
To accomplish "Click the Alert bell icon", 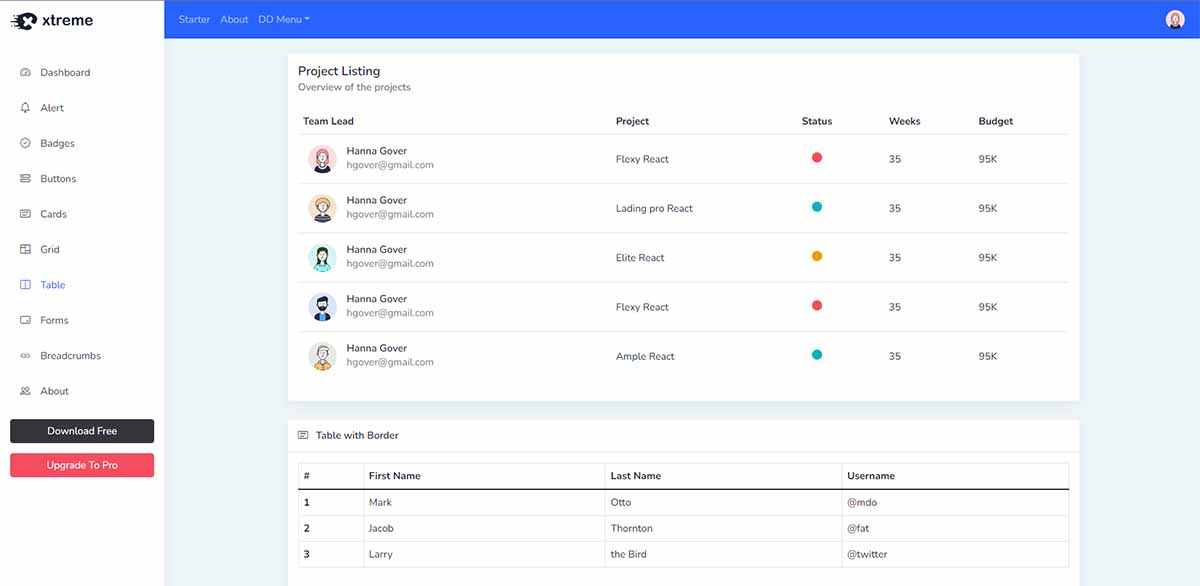I will (x=25, y=108).
